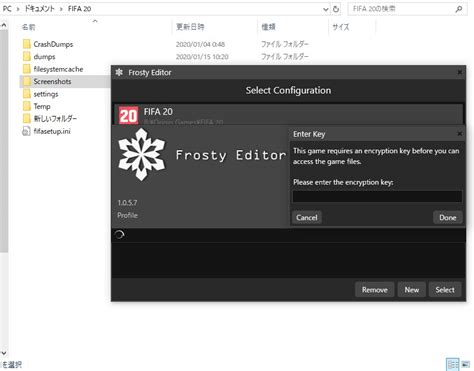Select the fifasetup.ini file

pos(52,131)
